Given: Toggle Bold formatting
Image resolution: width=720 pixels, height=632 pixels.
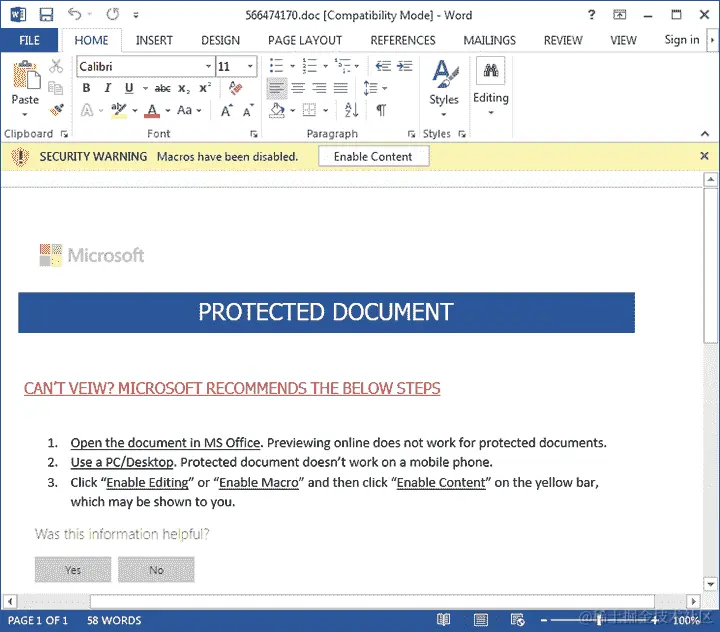Looking at the screenshot, I should pos(86,88).
